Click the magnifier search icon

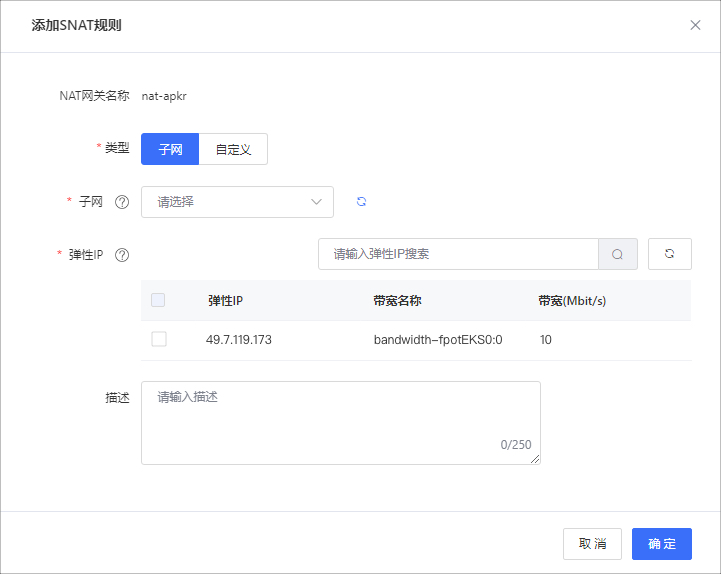pos(617,254)
